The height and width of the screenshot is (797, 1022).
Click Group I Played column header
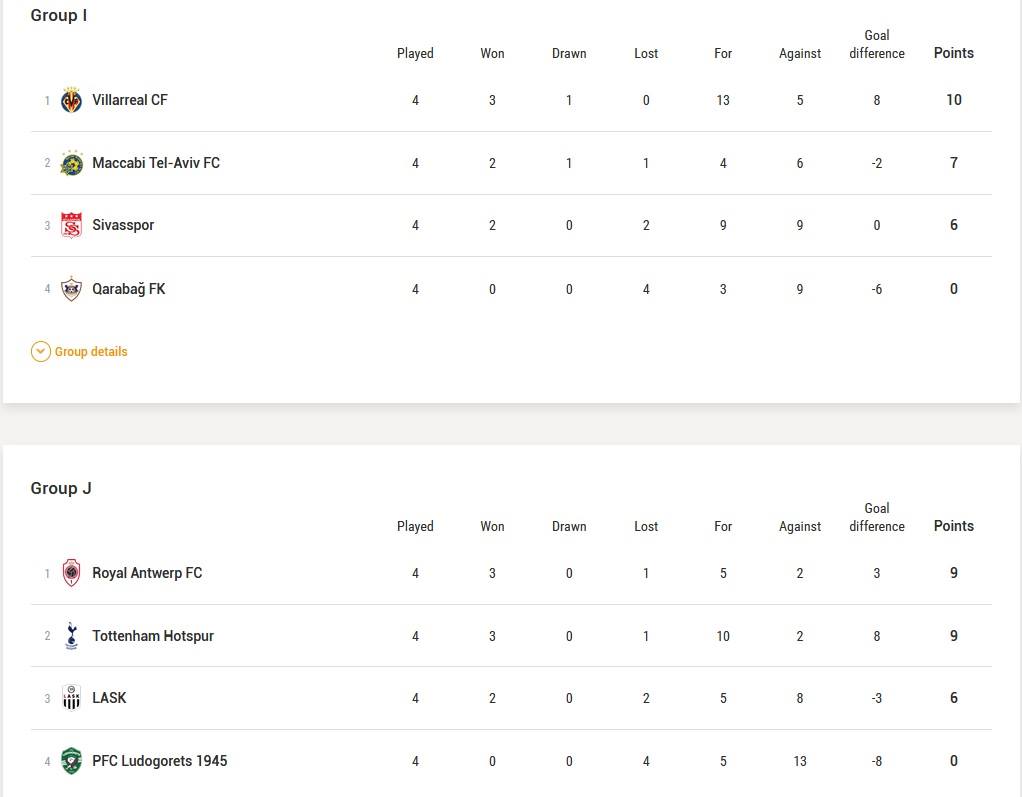(415, 53)
